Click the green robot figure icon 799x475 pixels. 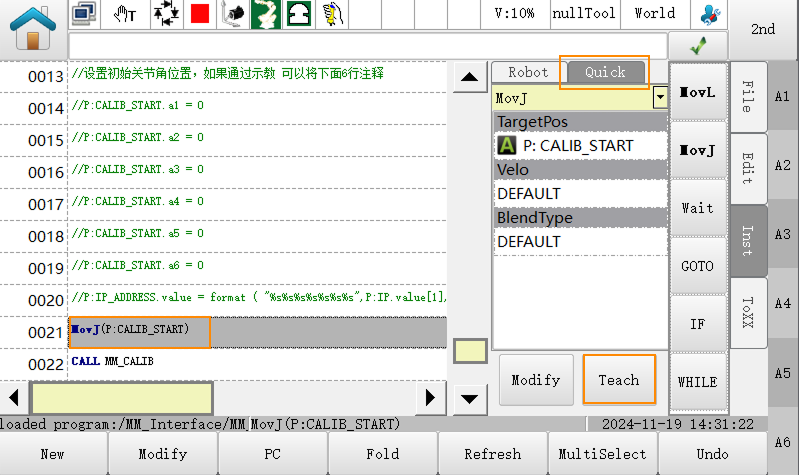coord(264,15)
